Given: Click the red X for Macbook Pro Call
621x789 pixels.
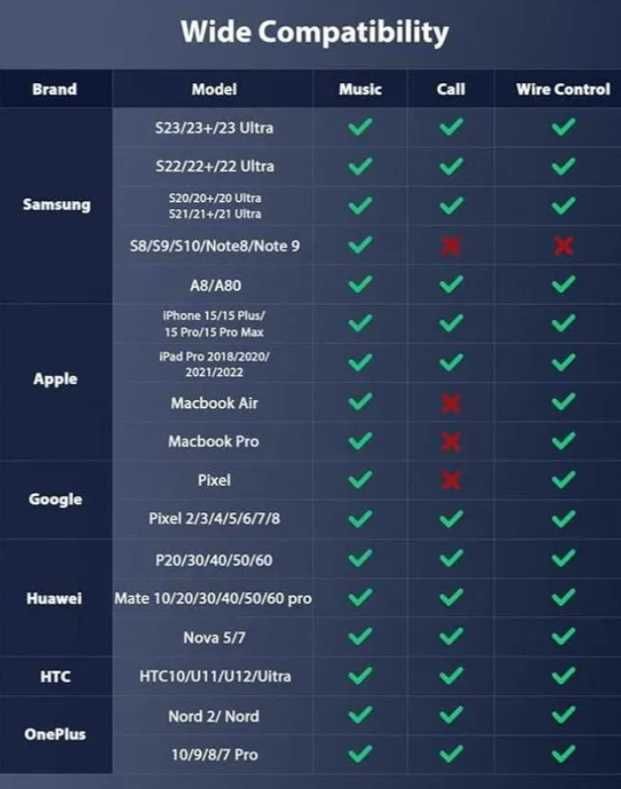Looking at the screenshot, I should pos(451,442).
